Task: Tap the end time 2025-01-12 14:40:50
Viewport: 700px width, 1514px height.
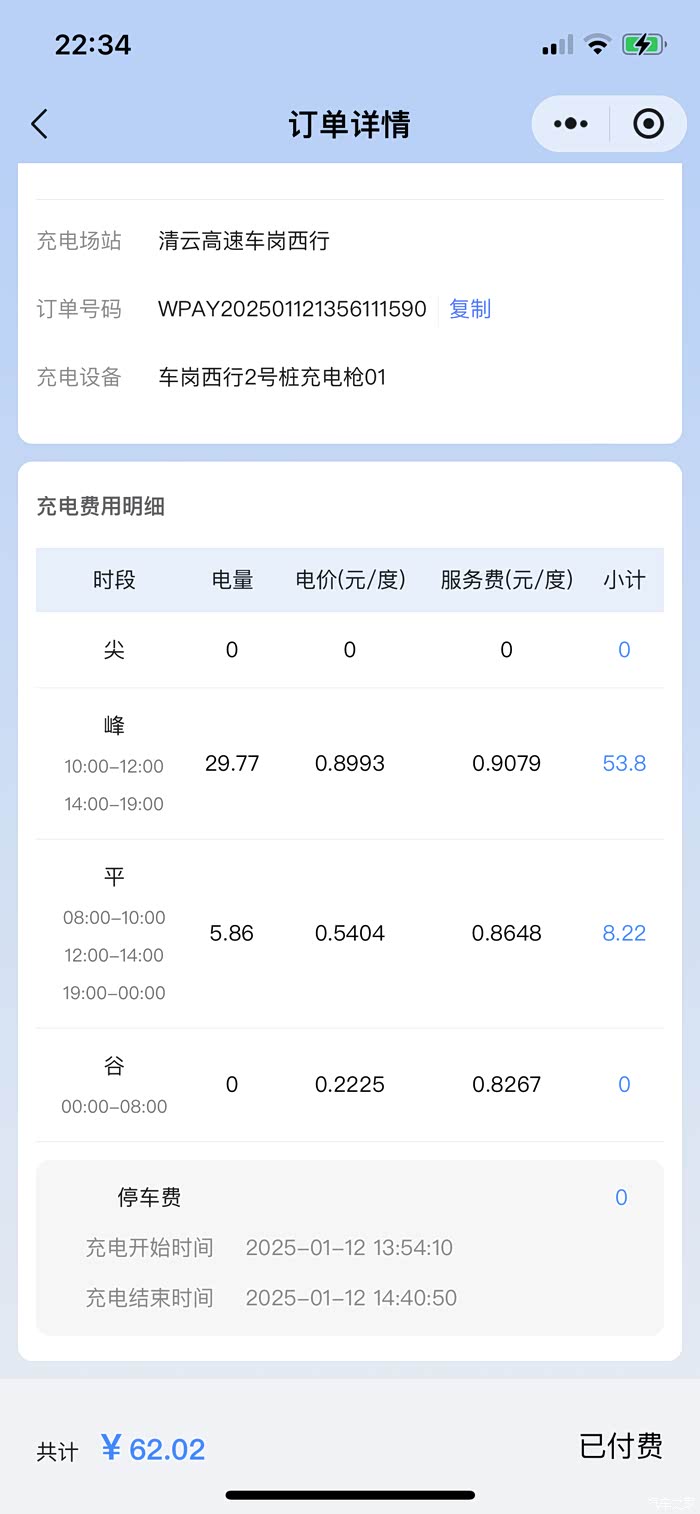Action: click(x=351, y=1298)
